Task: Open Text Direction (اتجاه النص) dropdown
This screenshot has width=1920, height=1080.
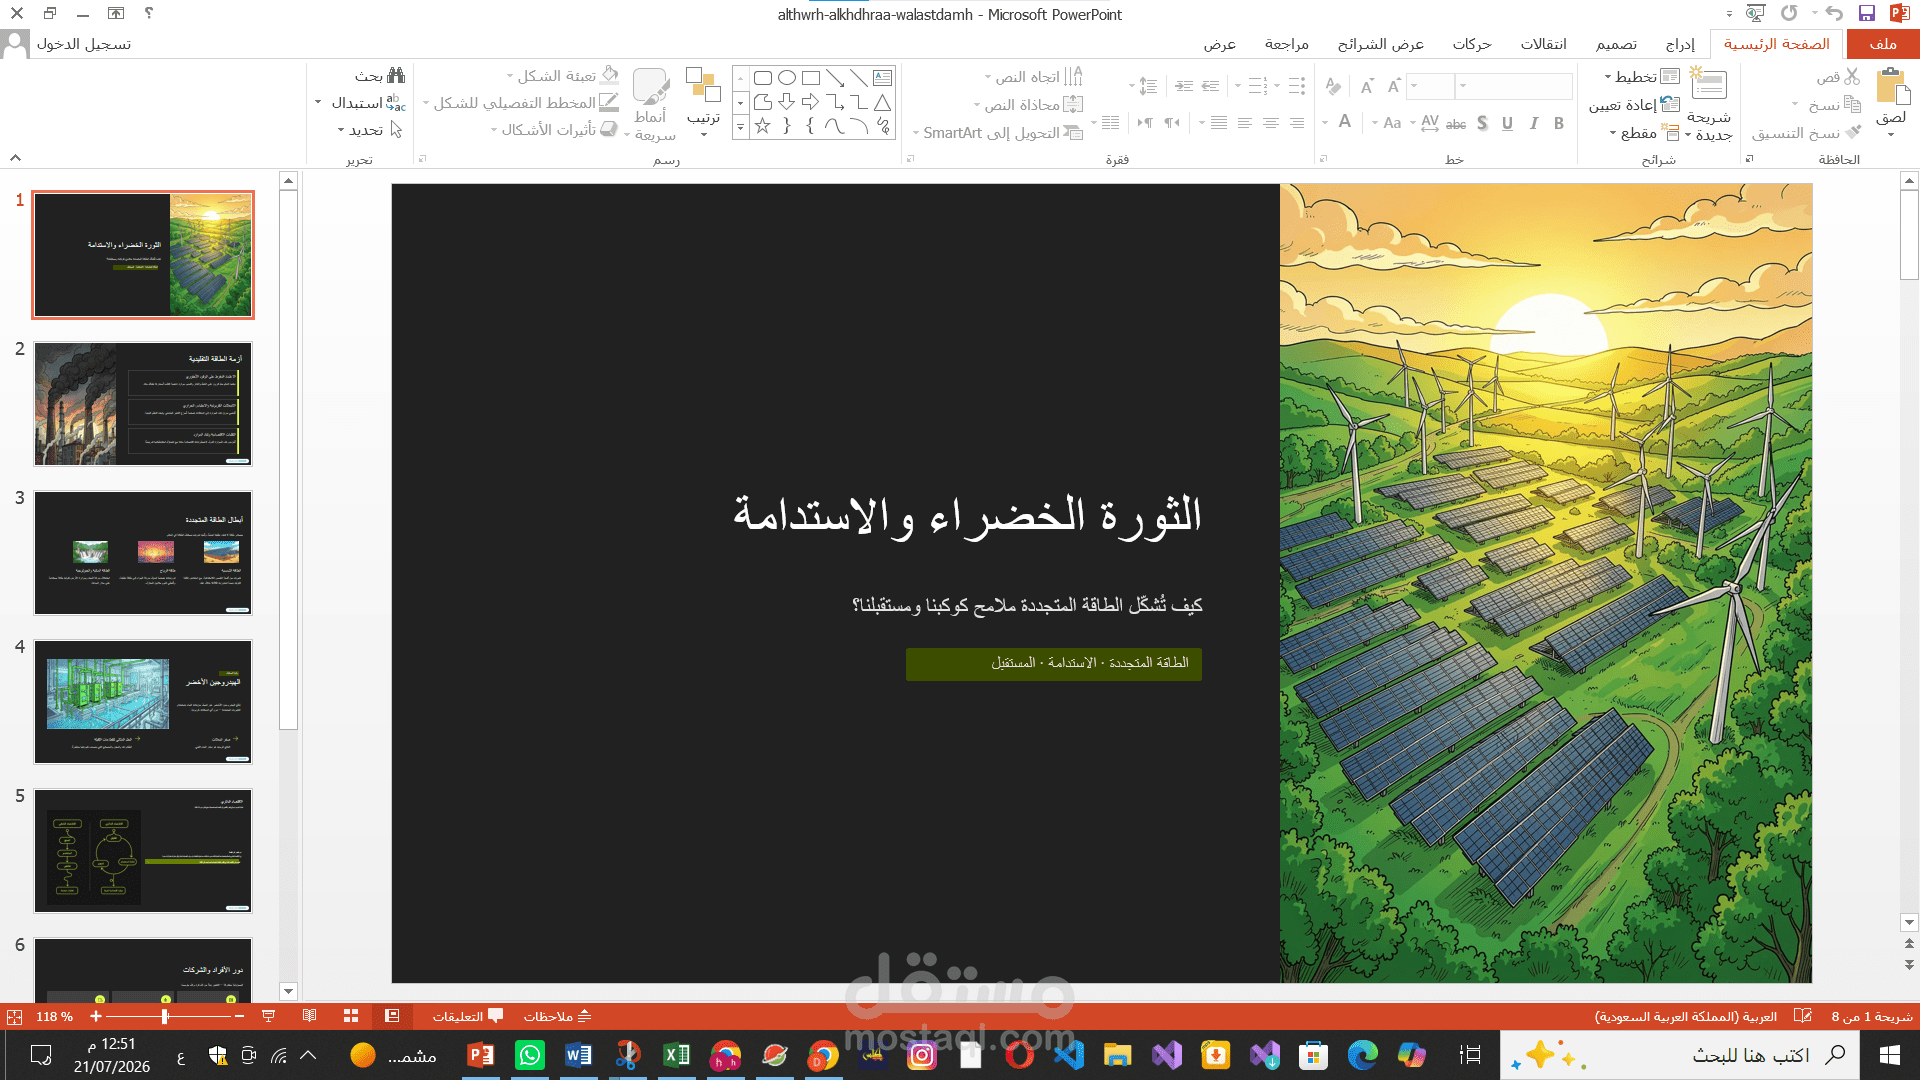Action: coord(1033,77)
